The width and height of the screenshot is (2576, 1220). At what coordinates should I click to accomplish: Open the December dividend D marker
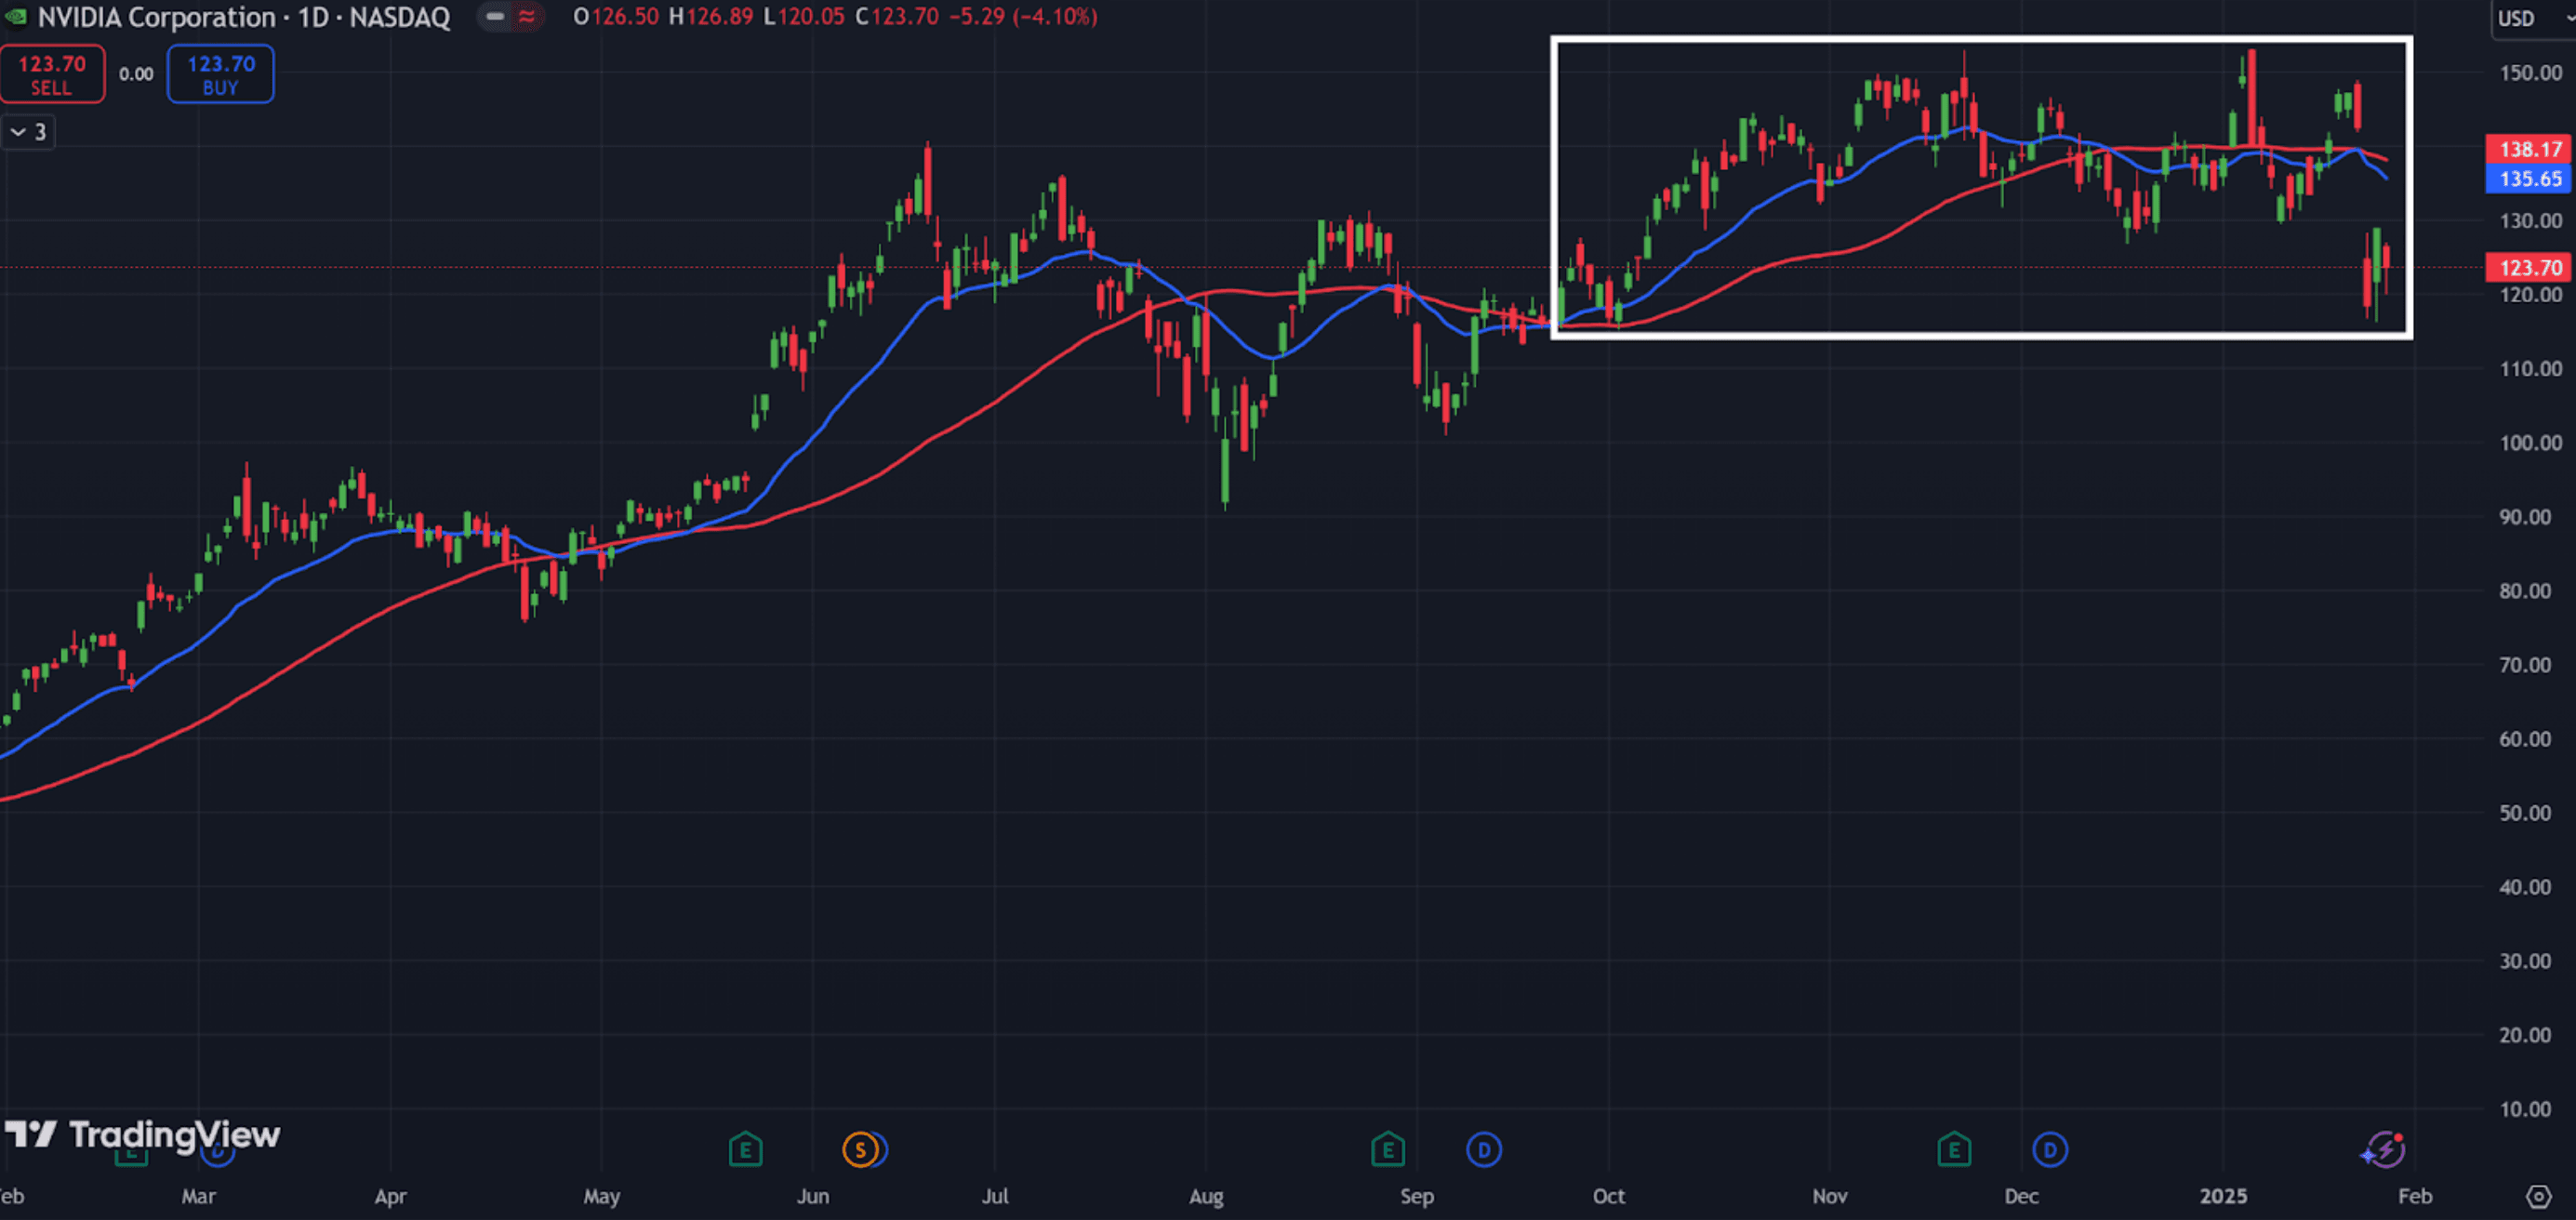tap(2049, 1149)
